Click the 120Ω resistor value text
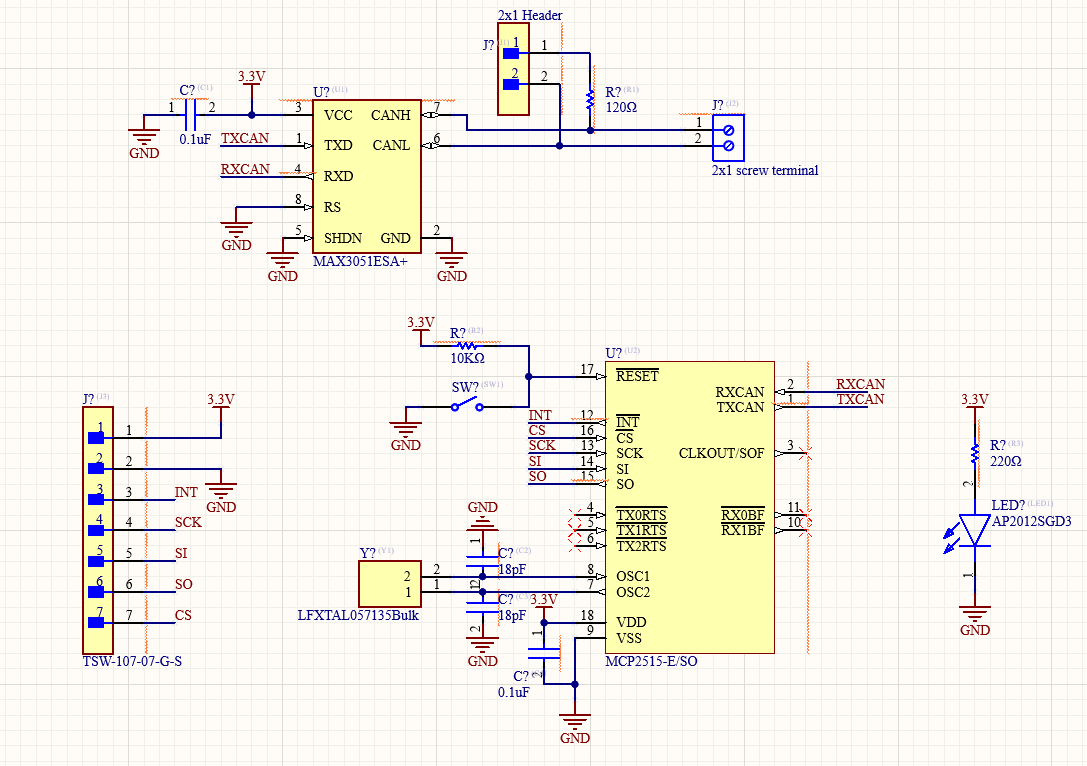This screenshot has height=766, width=1087. [x=621, y=107]
